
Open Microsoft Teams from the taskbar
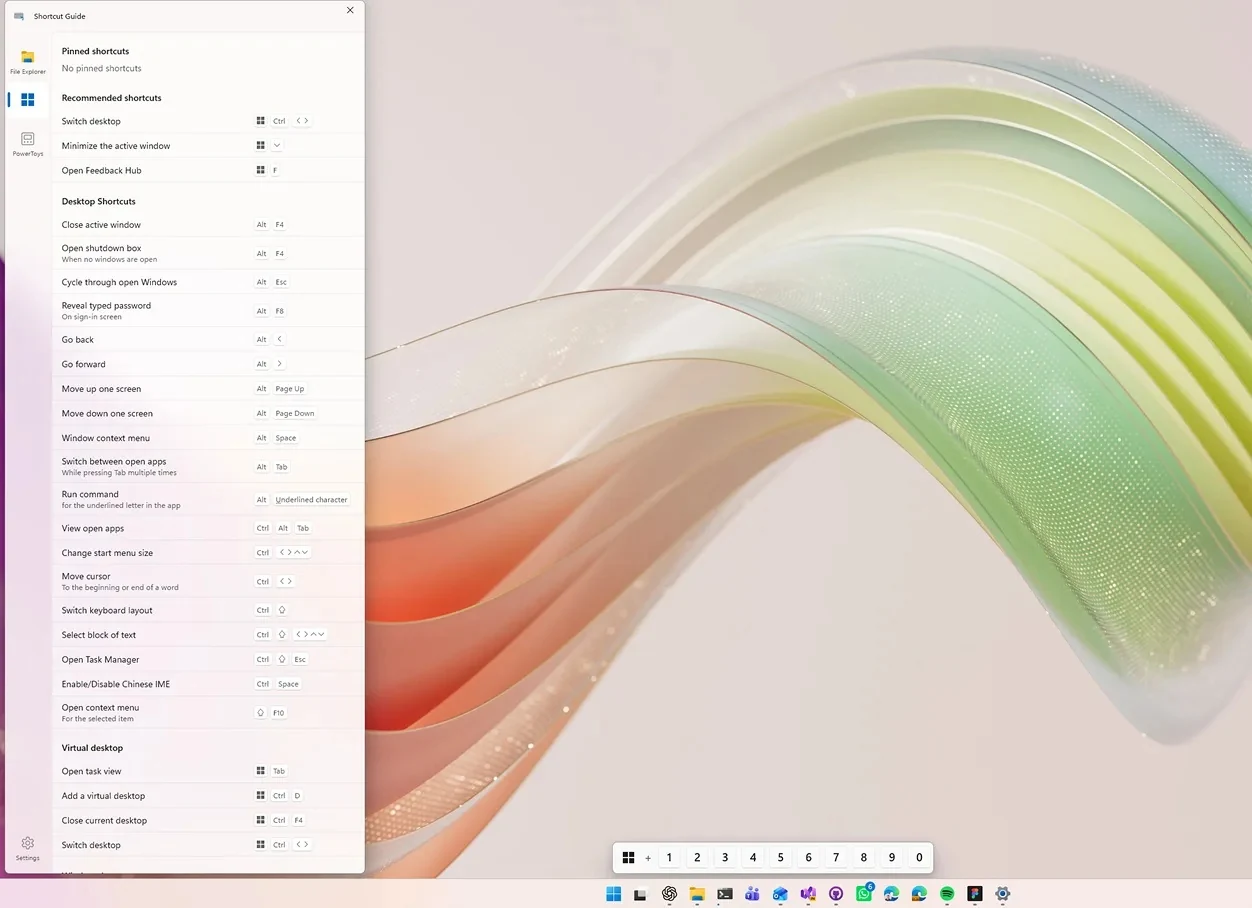(752, 894)
